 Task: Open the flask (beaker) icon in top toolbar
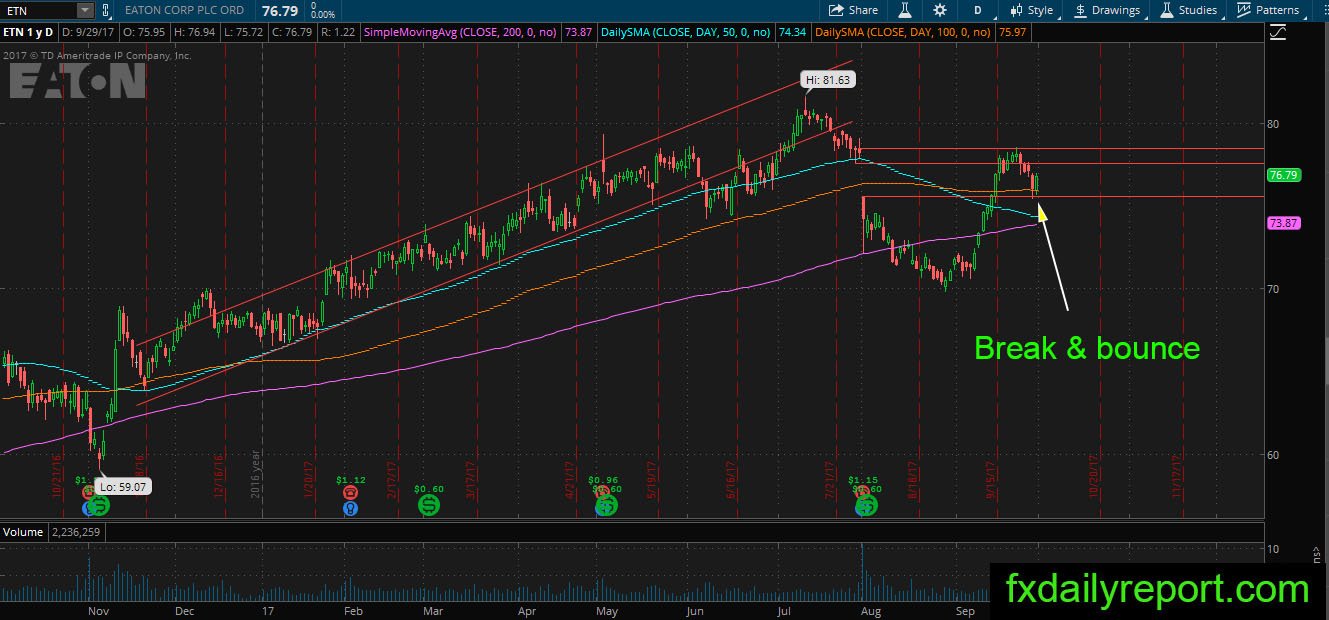coord(905,10)
